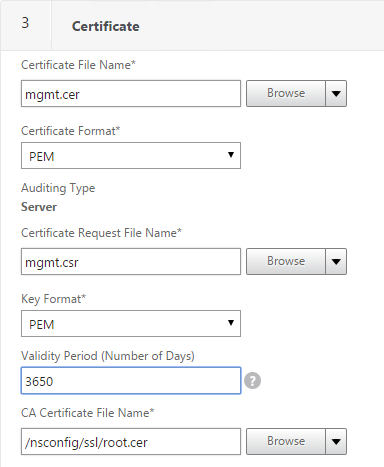Click the Certificate section heading
This screenshot has width=384, height=467.
point(106,26)
